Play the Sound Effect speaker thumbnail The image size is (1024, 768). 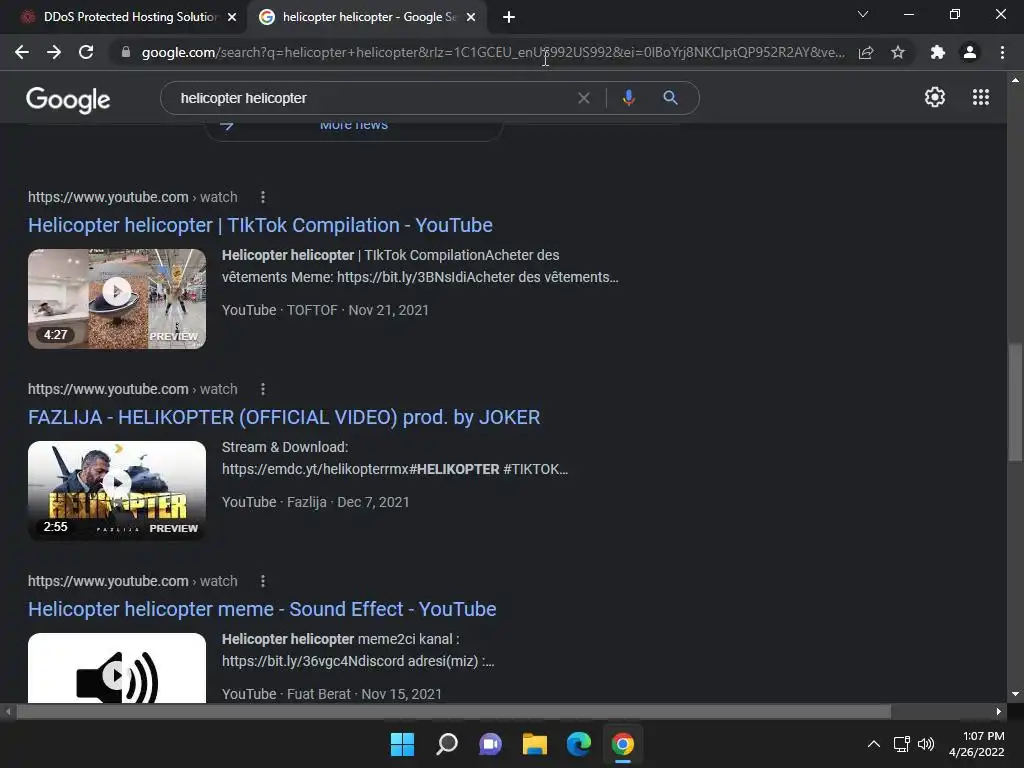pos(117,668)
